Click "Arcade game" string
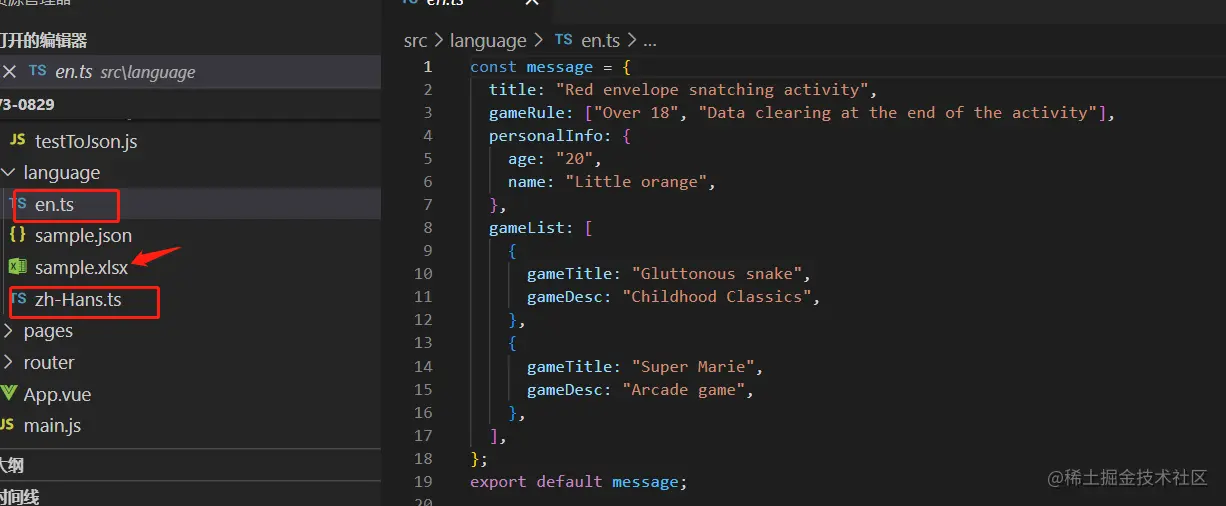1226x506 pixels. pyautogui.click(x=683, y=390)
